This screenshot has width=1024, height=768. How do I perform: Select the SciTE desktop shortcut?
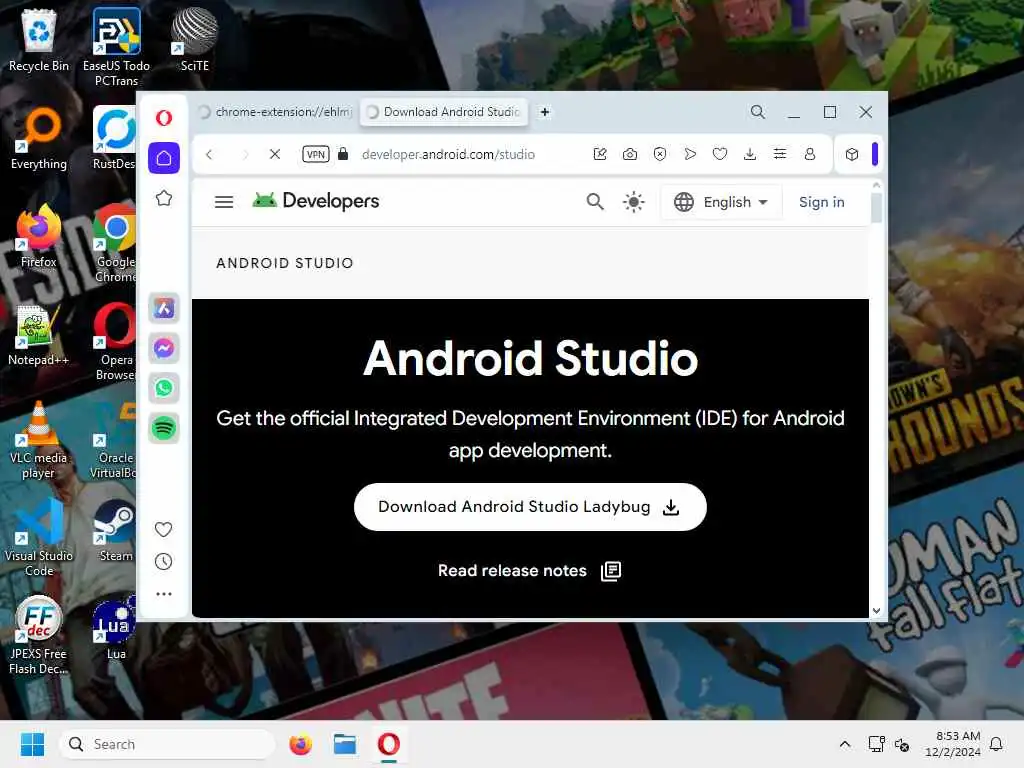[195, 40]
